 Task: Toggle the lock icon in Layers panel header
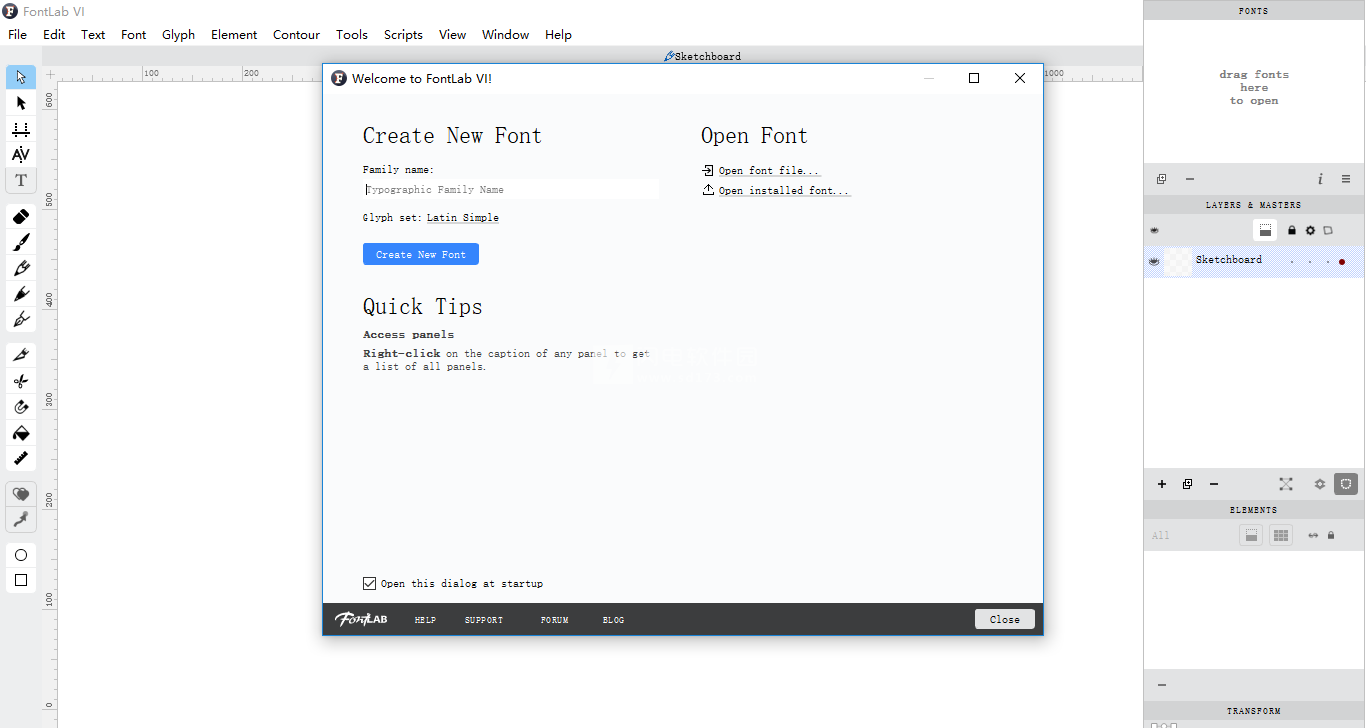pos(1292,231)
